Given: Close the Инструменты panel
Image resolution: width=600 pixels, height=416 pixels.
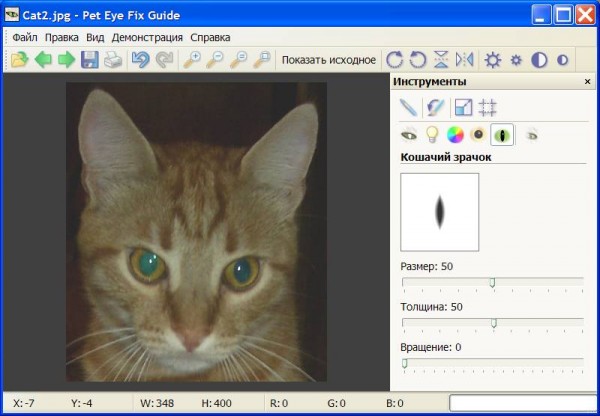Looking at the screenshot, I should pos(587,82).
